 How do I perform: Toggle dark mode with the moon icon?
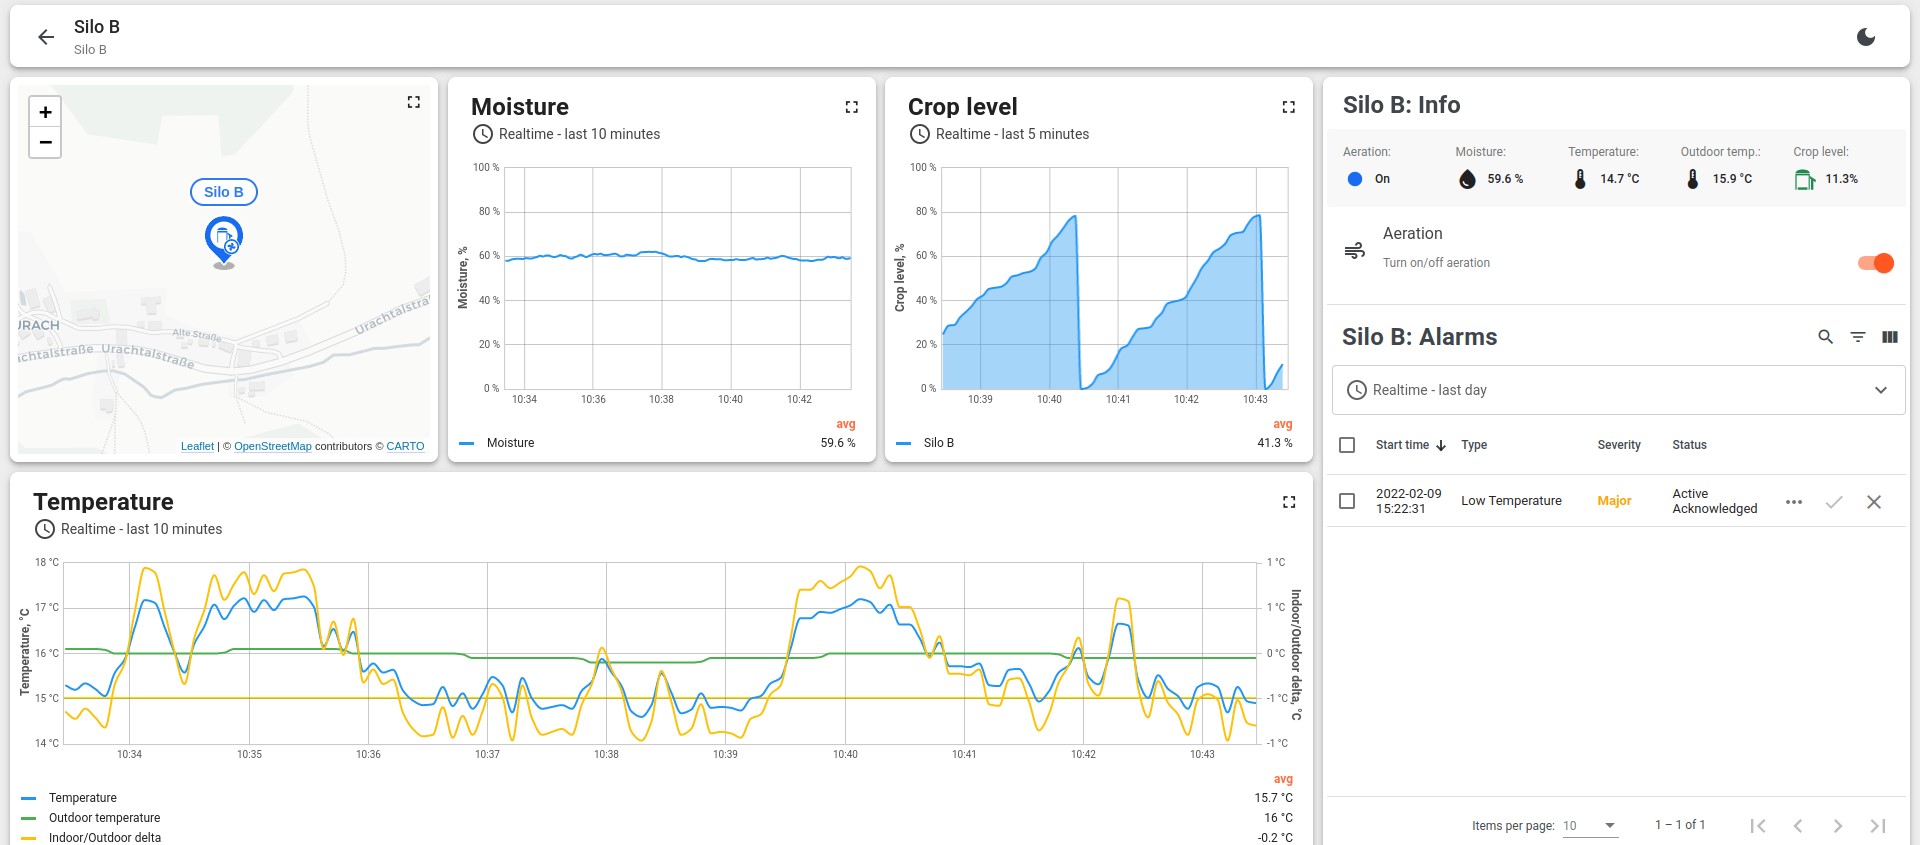coord(1865,37)
